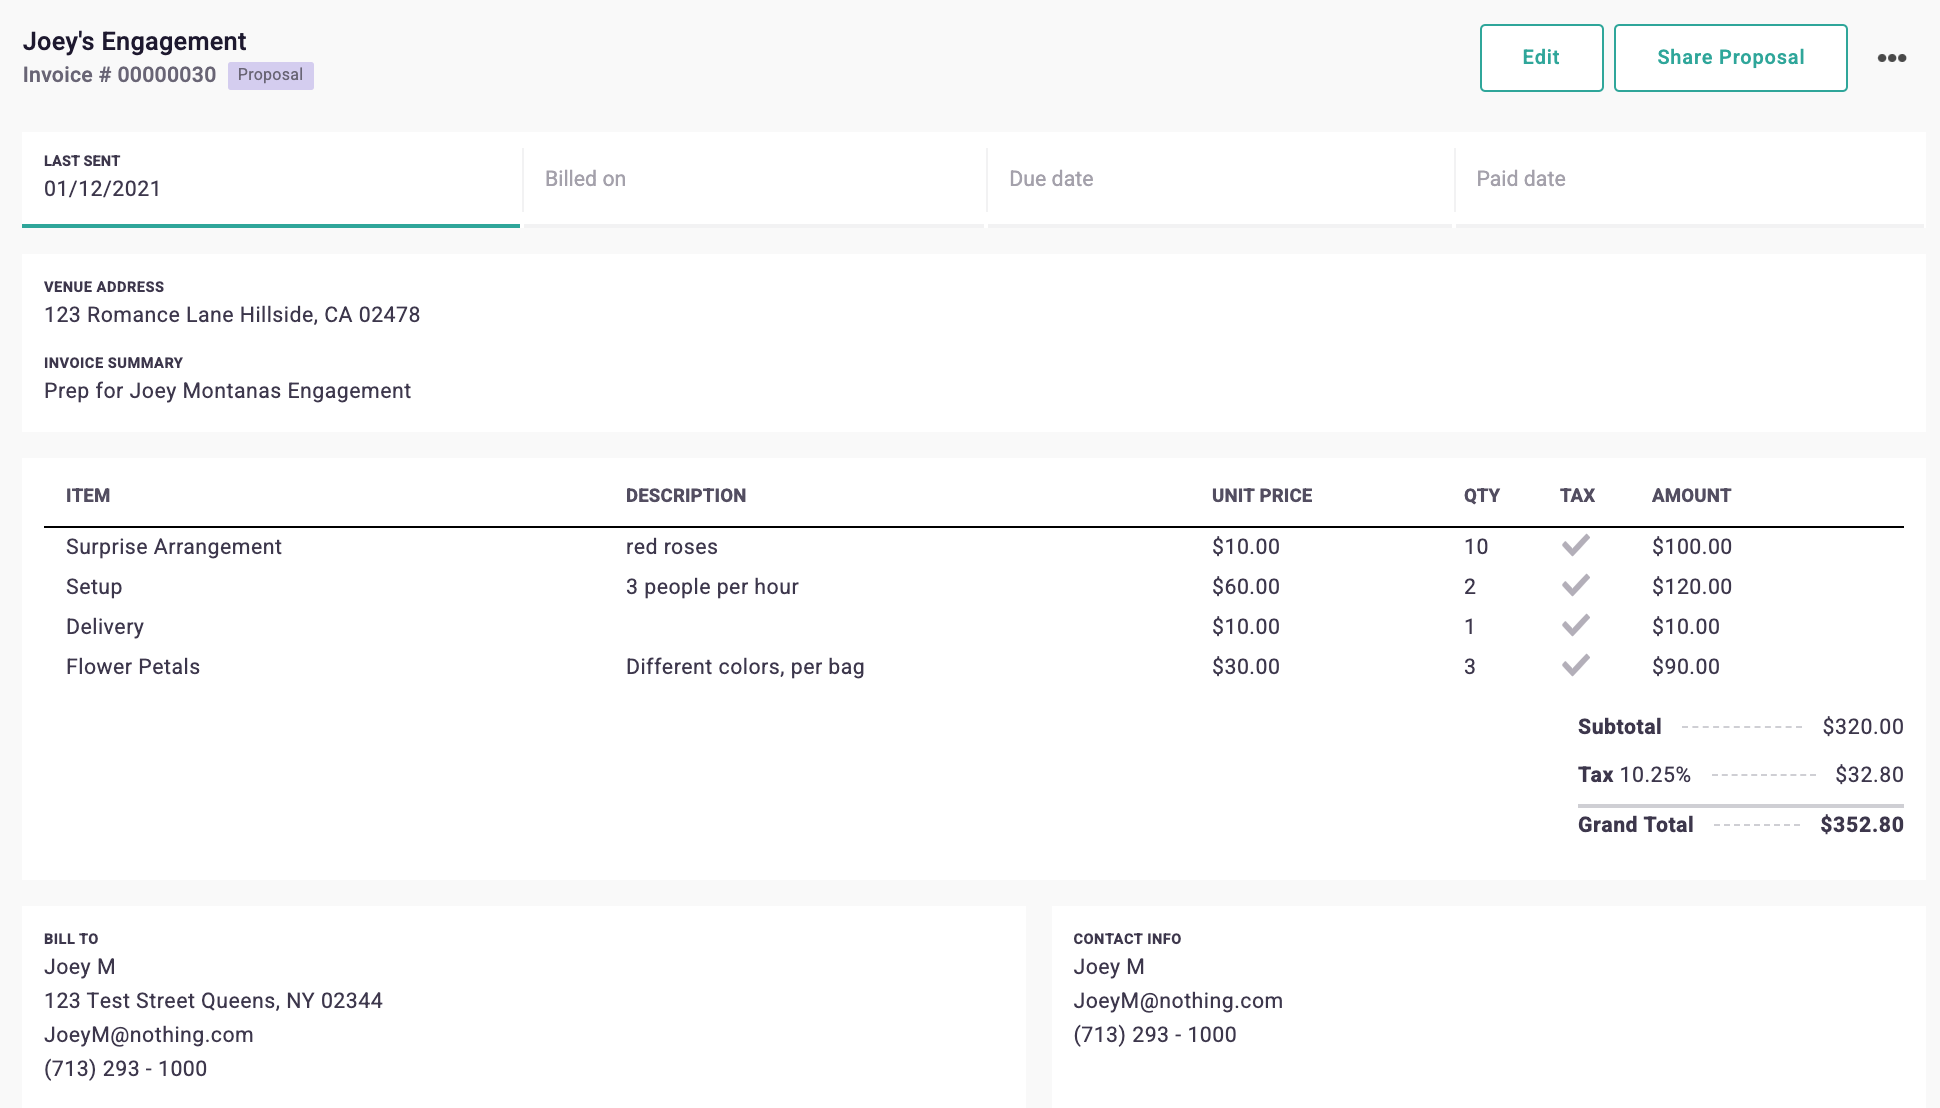Click the Contact Info email address
The width and height of the screenshot is (1940, 1108).
[x=1178, y=1001]
